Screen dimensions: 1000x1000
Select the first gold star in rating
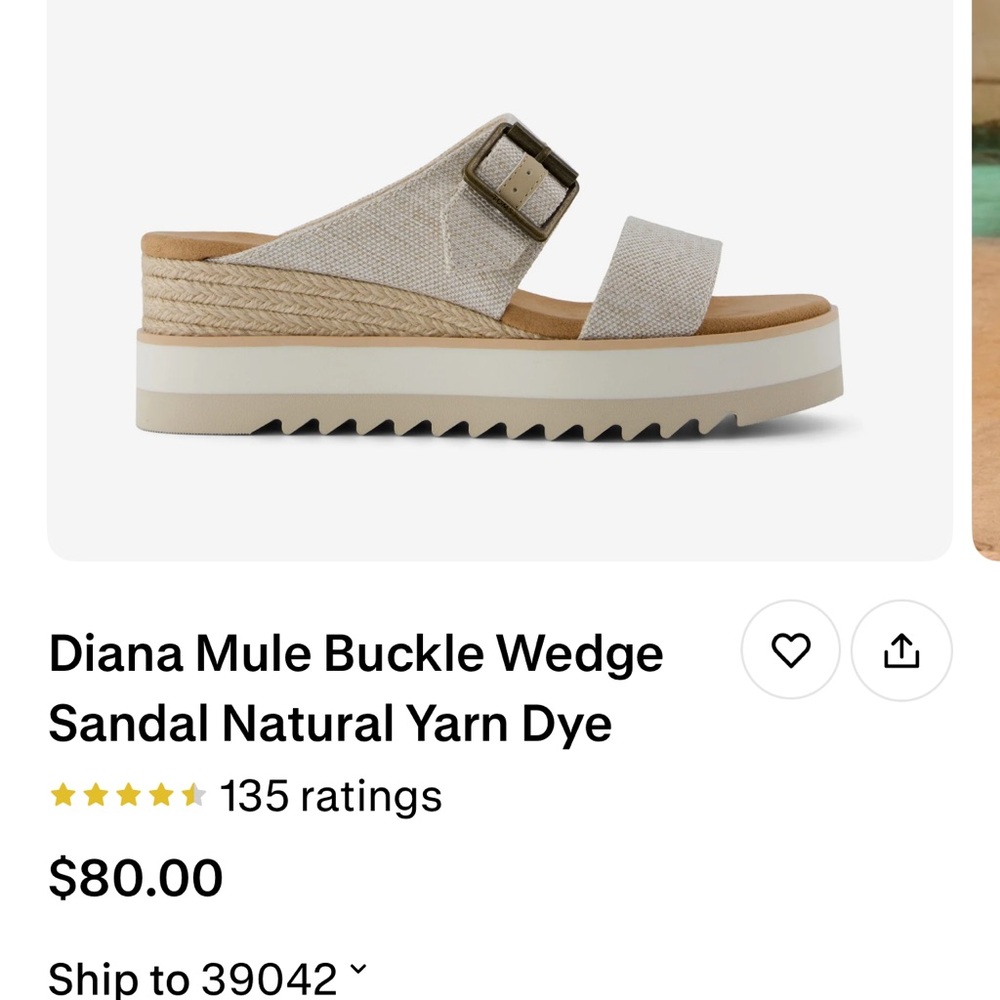click(x=63, y=795)
